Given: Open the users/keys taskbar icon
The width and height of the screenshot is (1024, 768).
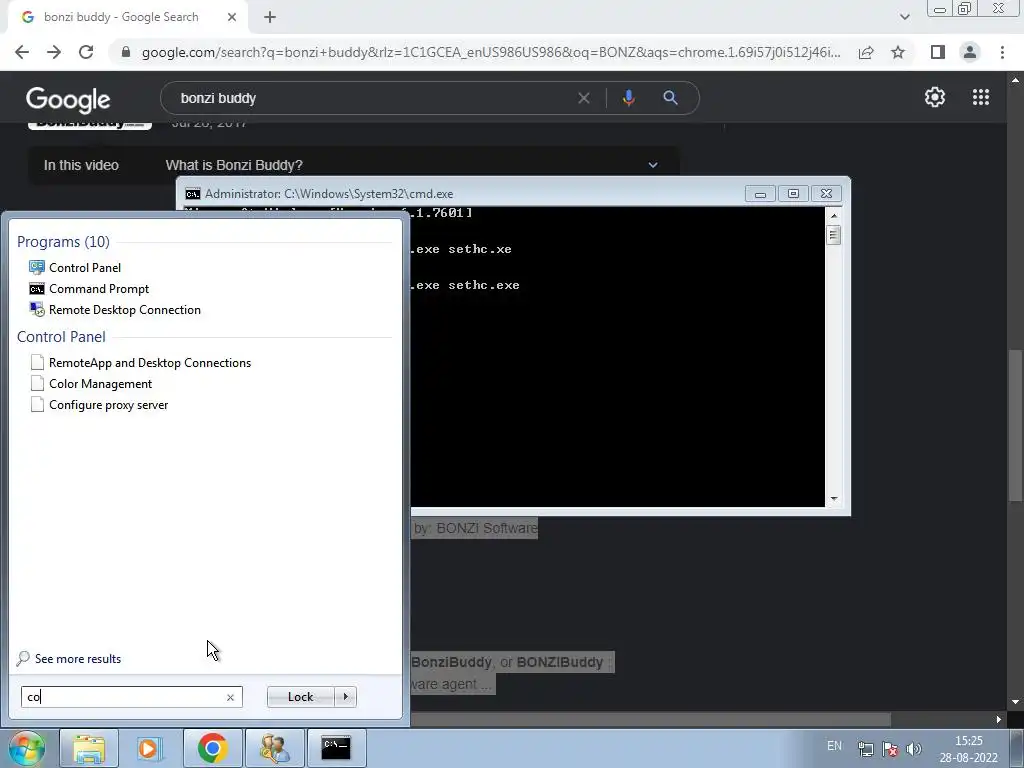Looking at the screenshot, I should 274,748.
